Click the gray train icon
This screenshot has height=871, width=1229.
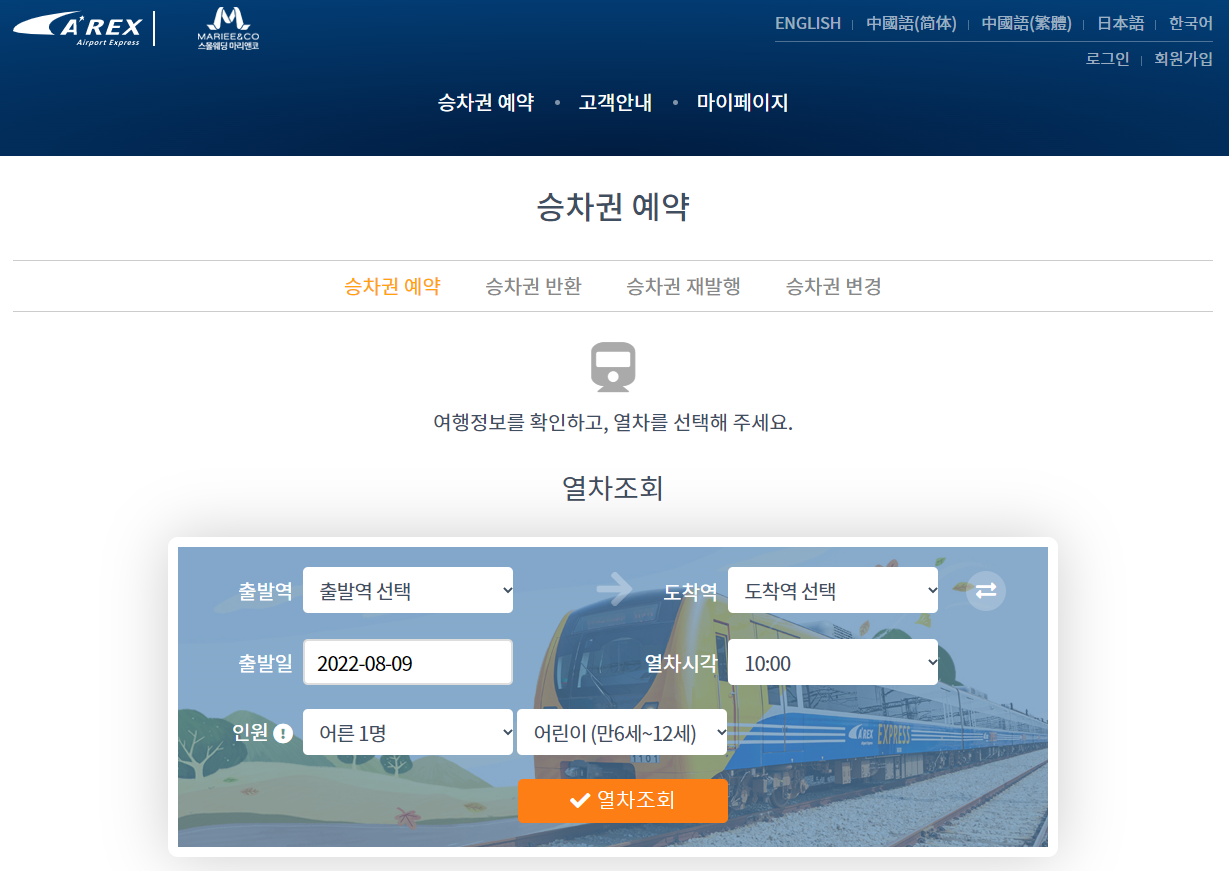coord(613,366)
